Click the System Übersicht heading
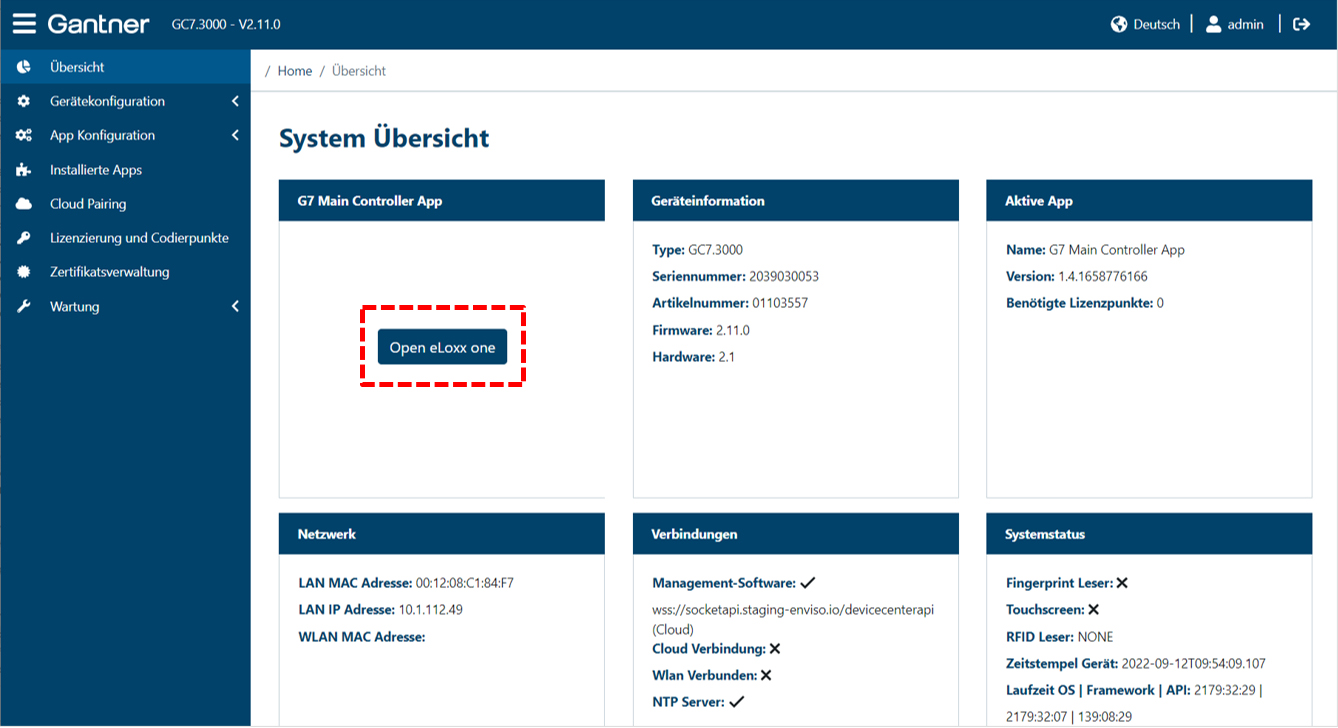 tap(384, 138)
